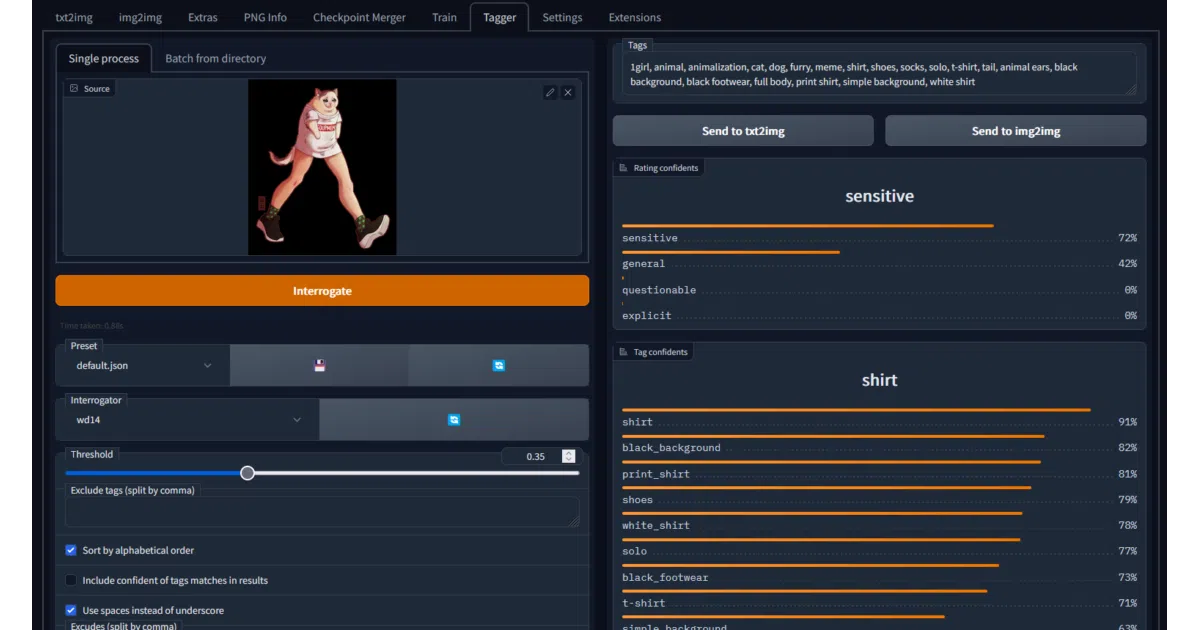
Task: Click the black_footwear tag row
Action: click(x=879, y=573)
